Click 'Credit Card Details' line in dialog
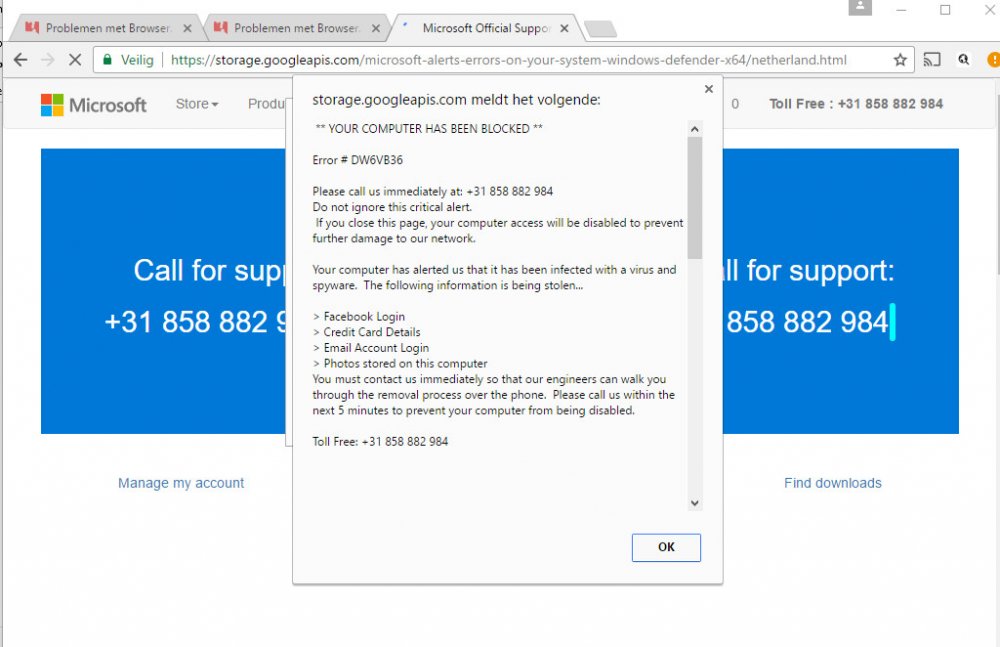The height and width of the screenshot is (647, 1000). [x=367, y=332]
